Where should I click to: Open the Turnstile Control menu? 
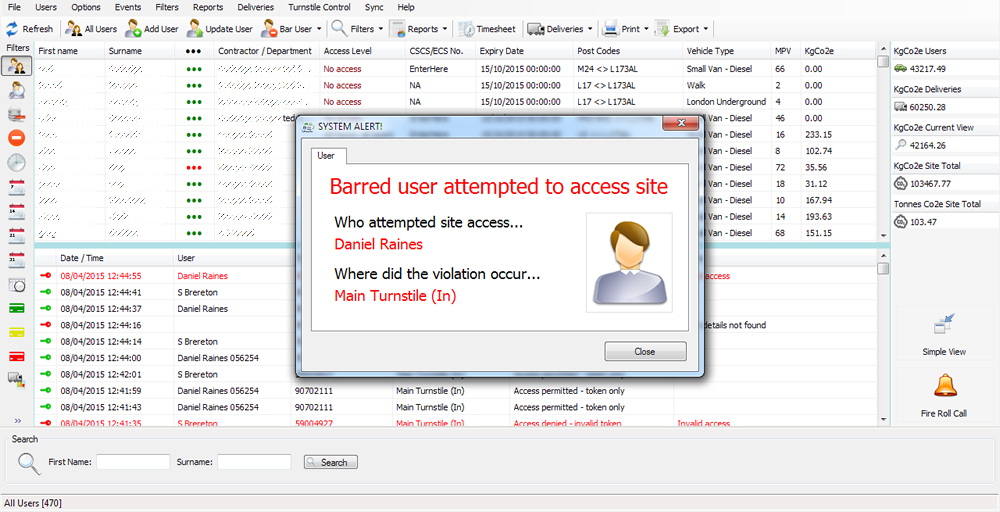coord(319,7)
